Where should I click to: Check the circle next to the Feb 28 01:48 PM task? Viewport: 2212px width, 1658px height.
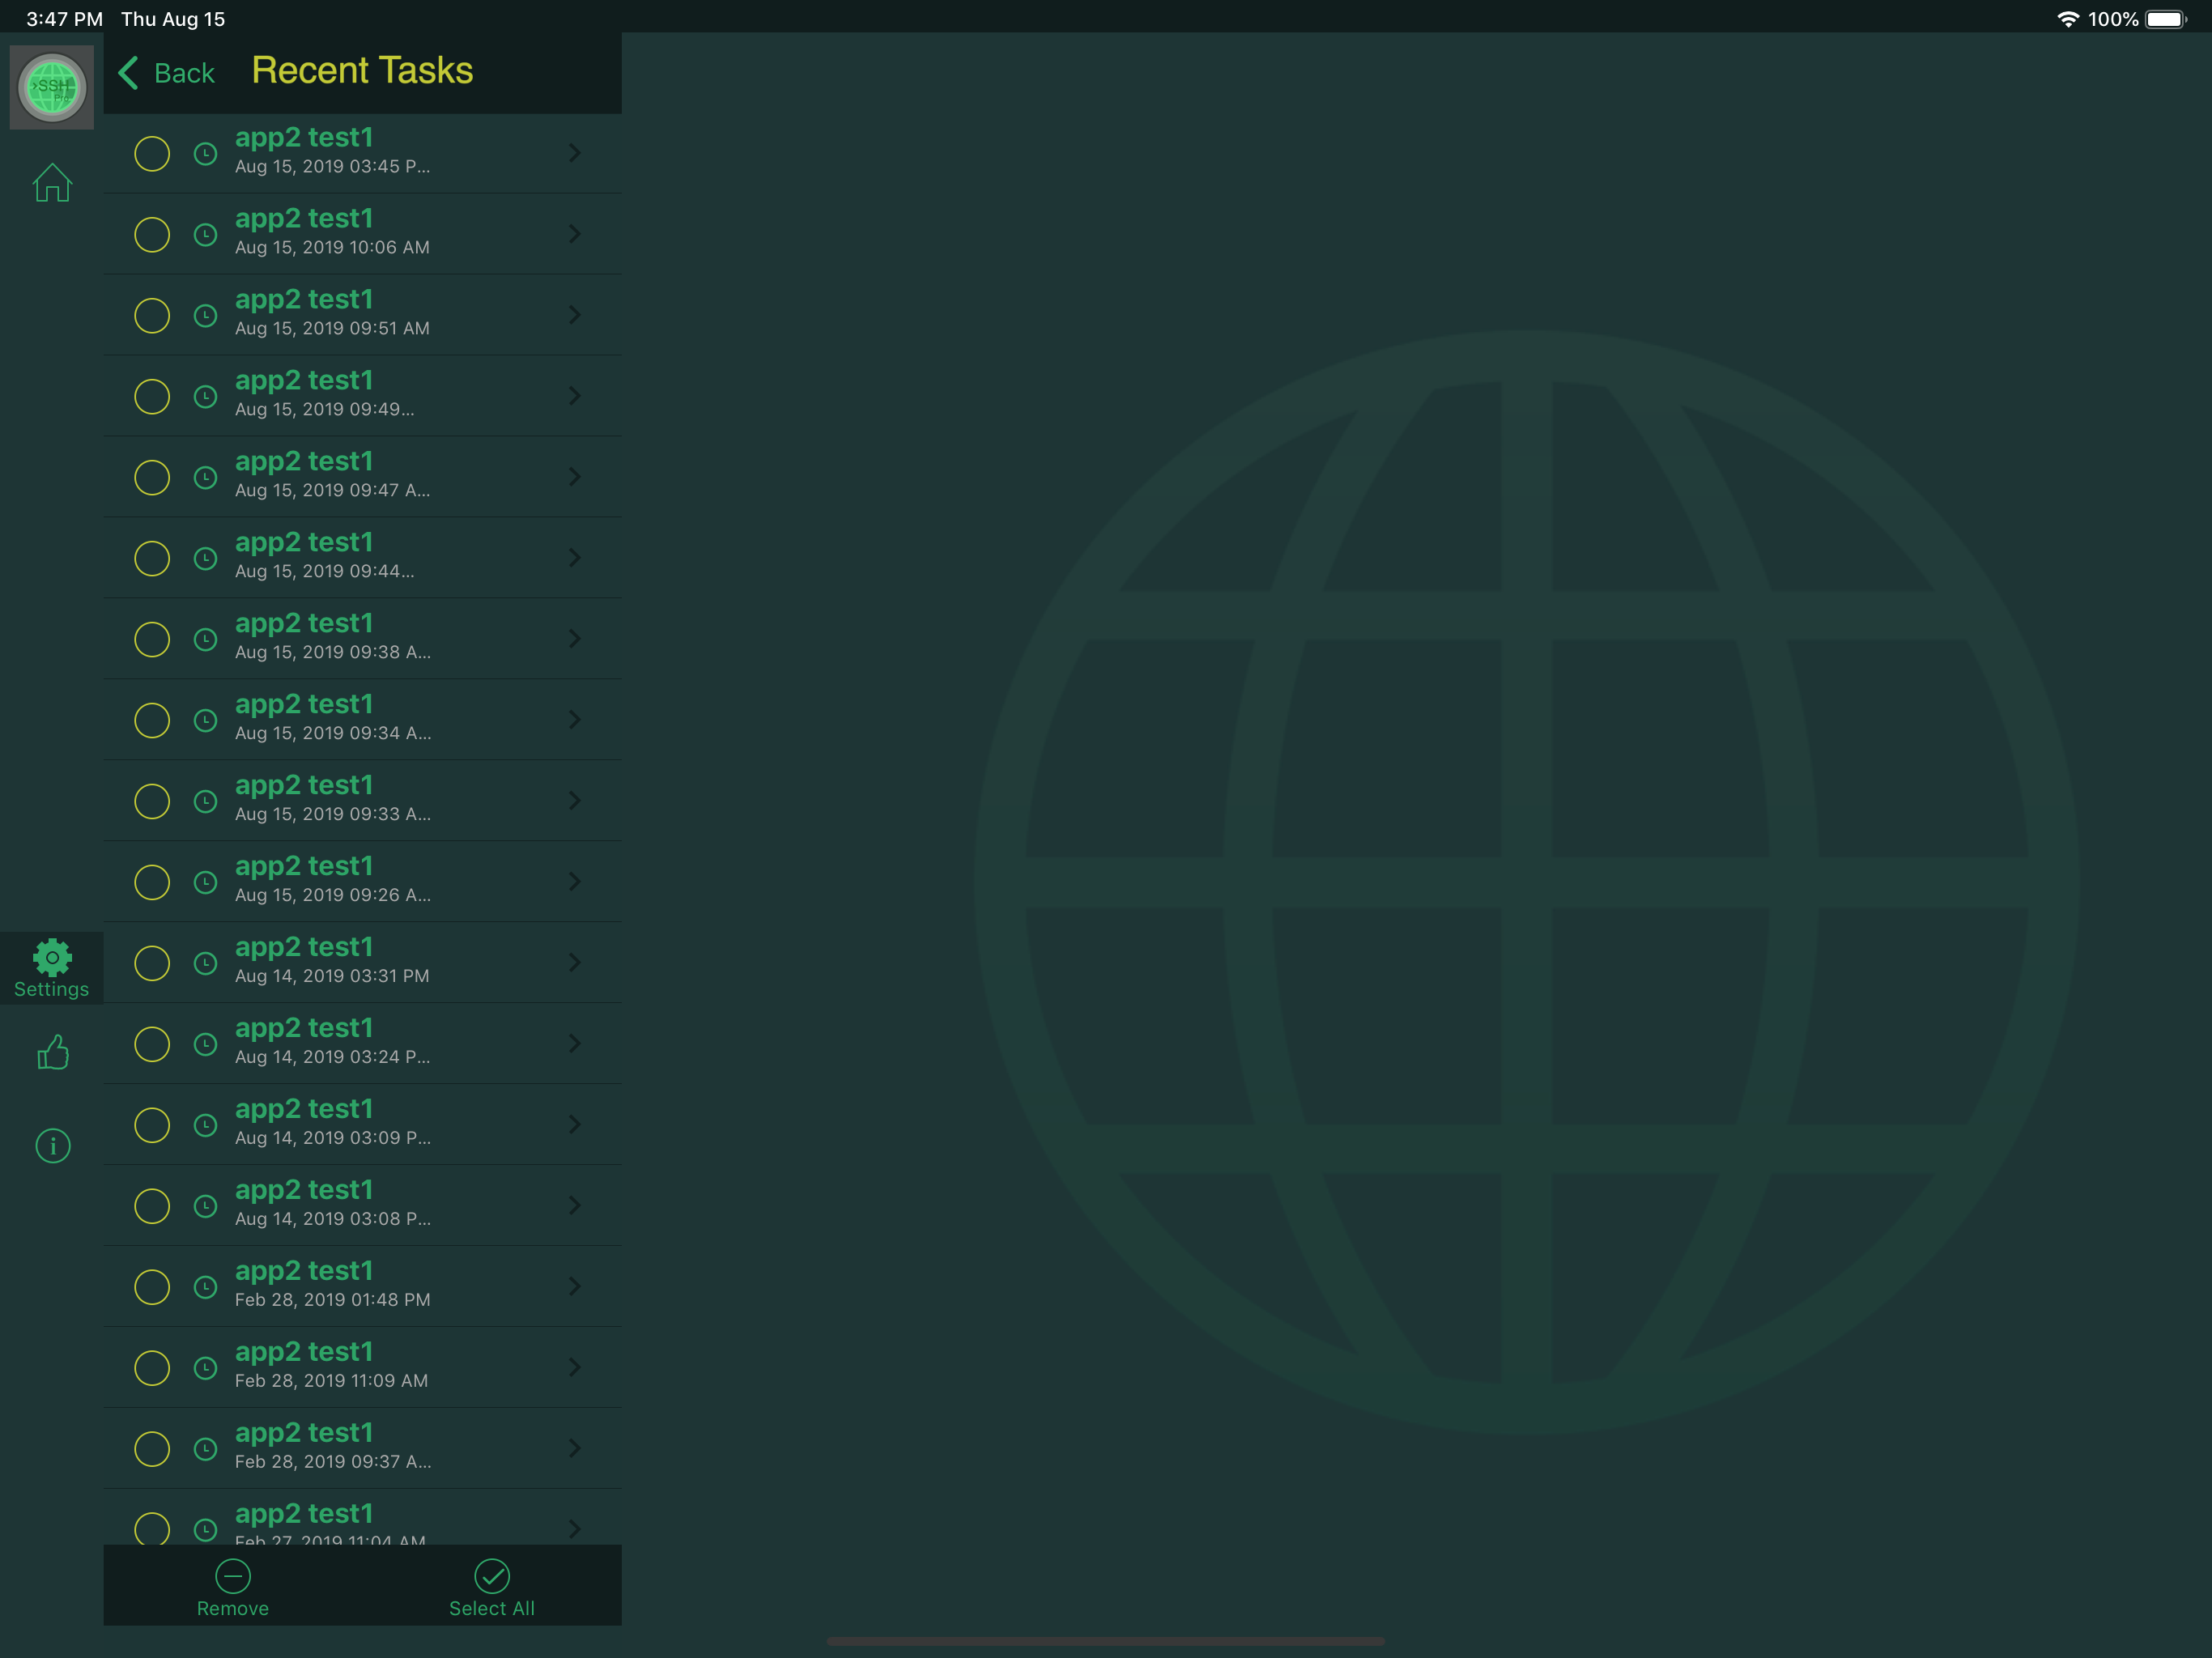coord(152,1287)
